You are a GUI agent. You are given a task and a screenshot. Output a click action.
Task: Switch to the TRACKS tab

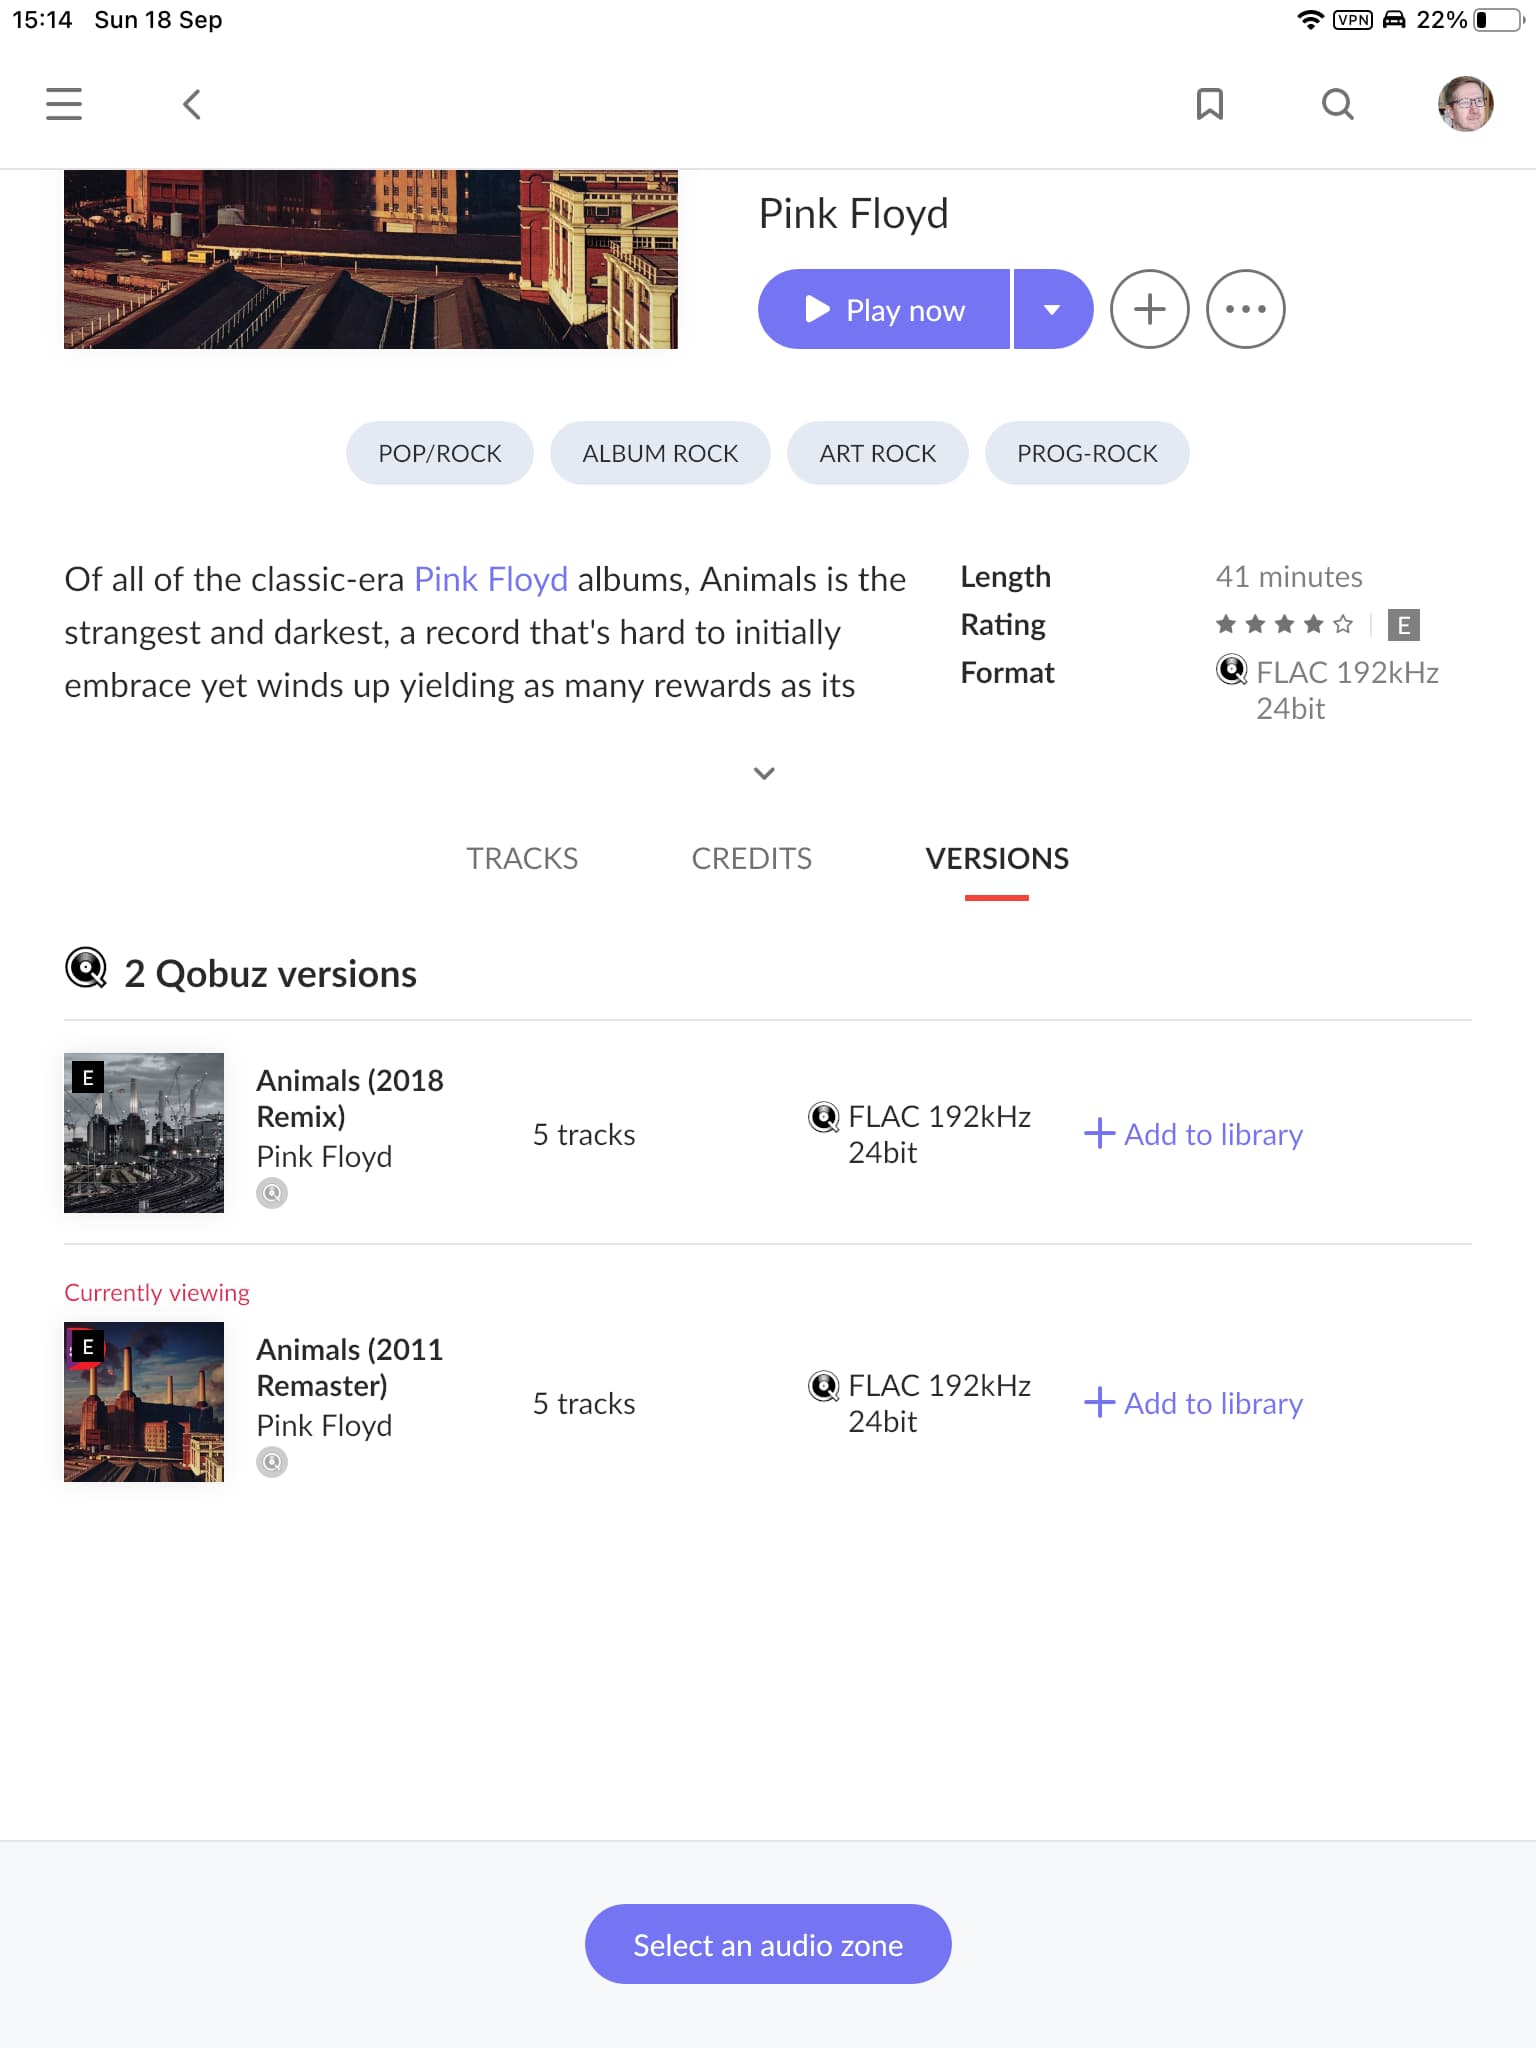click(522, 858)
